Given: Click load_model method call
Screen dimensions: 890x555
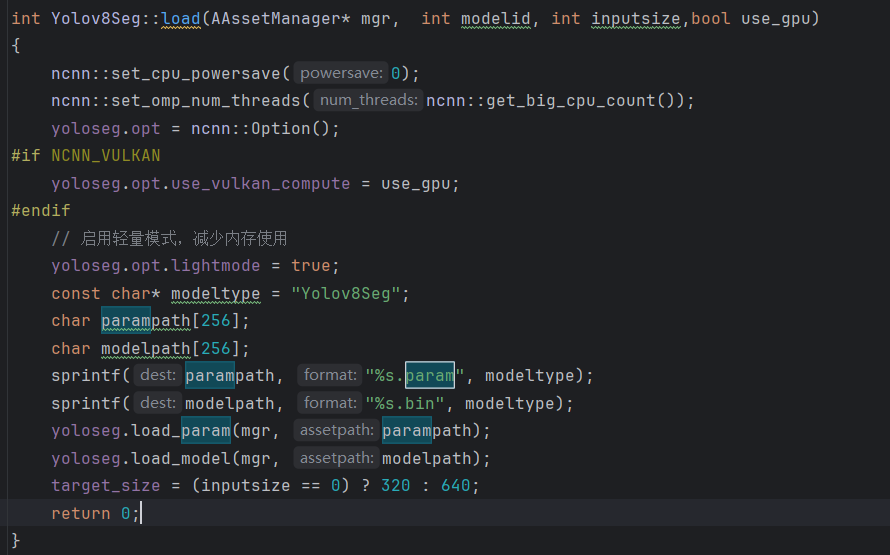Looking at the screenshot, I should (x=181, y=459).
